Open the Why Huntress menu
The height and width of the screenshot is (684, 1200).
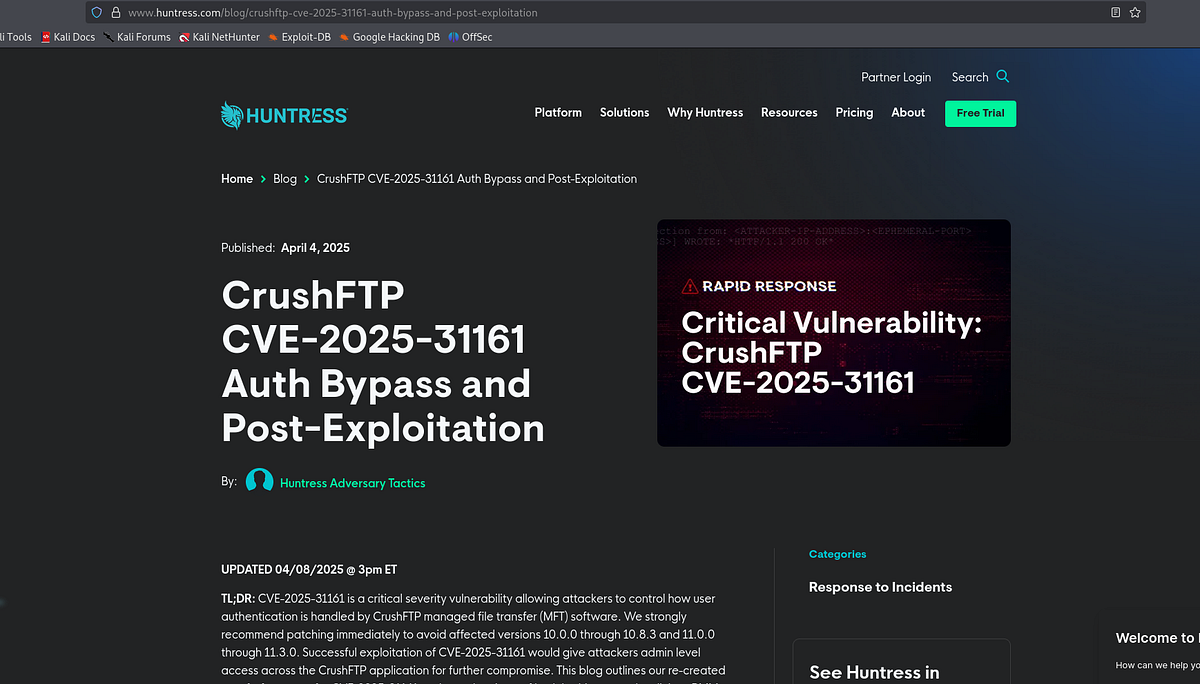pyautogui.click(x=705, y=113)
